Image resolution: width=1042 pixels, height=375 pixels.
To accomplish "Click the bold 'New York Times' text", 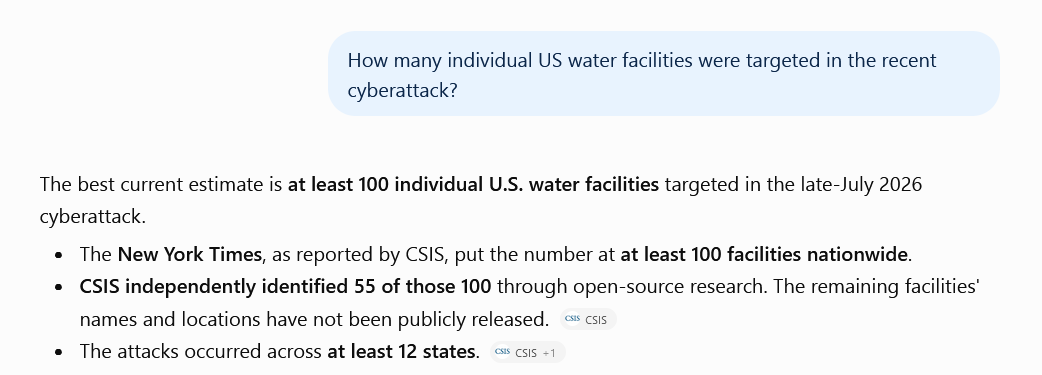I will click(x=189, y=255).
